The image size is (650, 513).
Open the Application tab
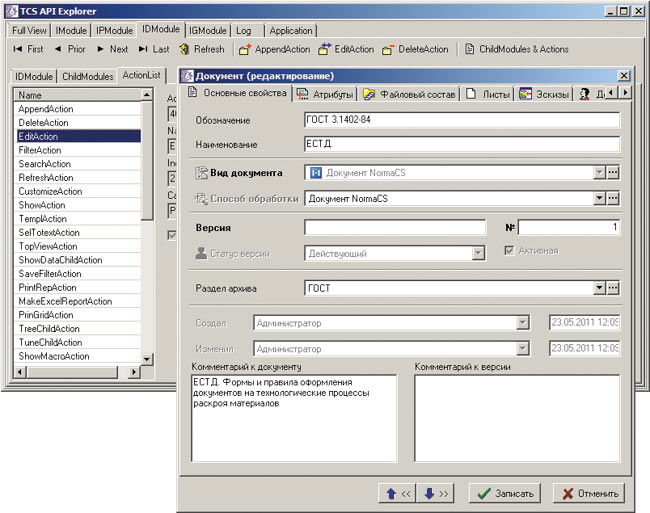[291, 31]
